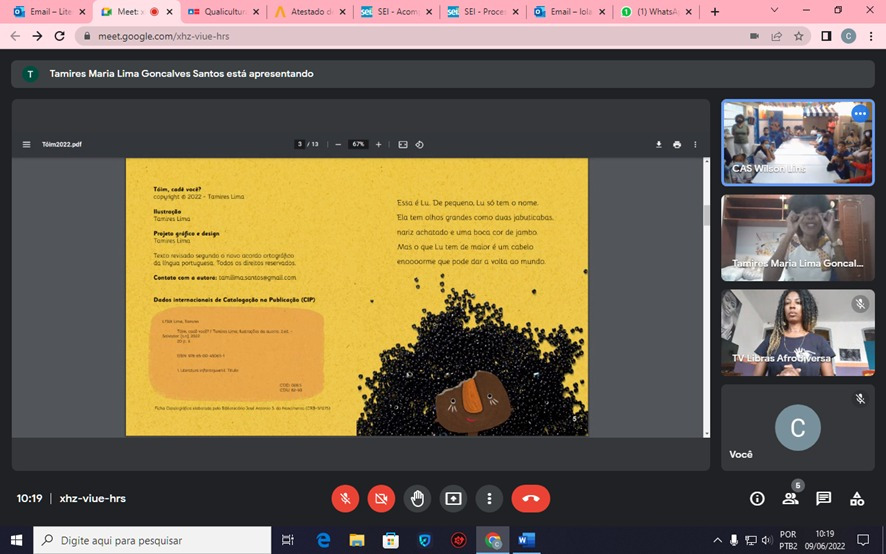Open volume control in system tray
Screen dimensions: 886x554
tap(767, 540)
